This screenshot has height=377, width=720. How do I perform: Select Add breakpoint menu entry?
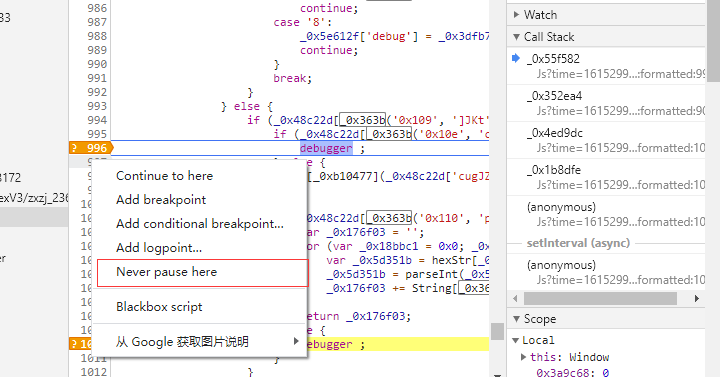click(161, 200)
